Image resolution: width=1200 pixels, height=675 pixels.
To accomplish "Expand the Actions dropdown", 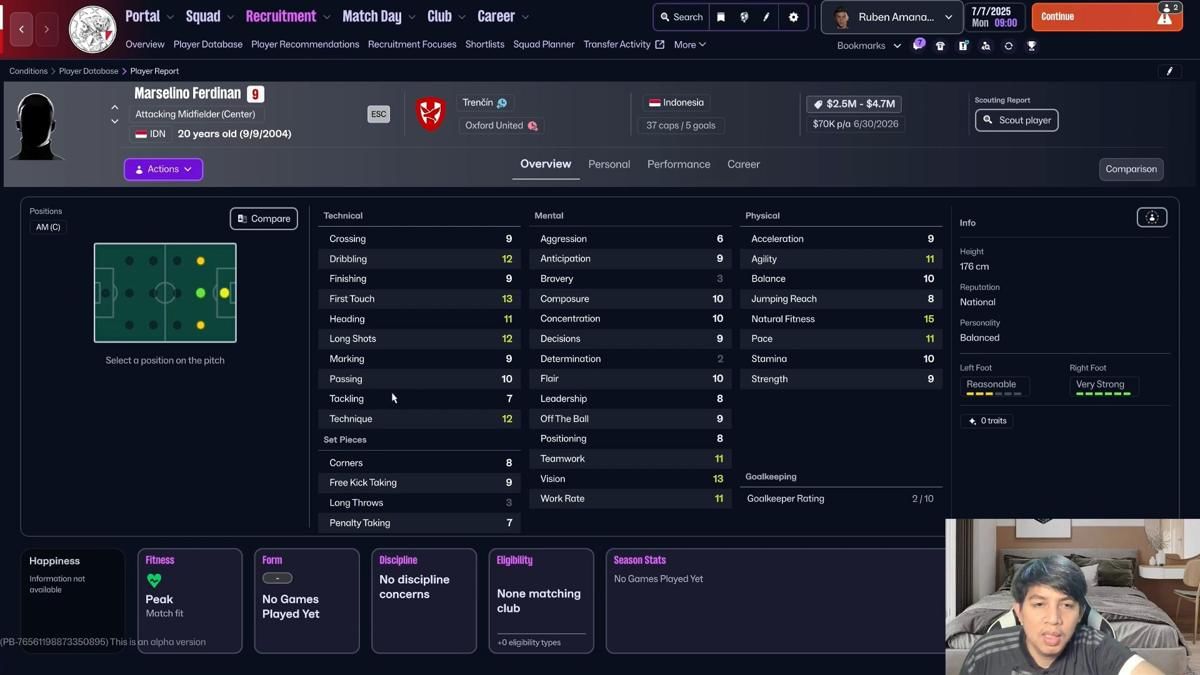I will [x=163, y=169].
